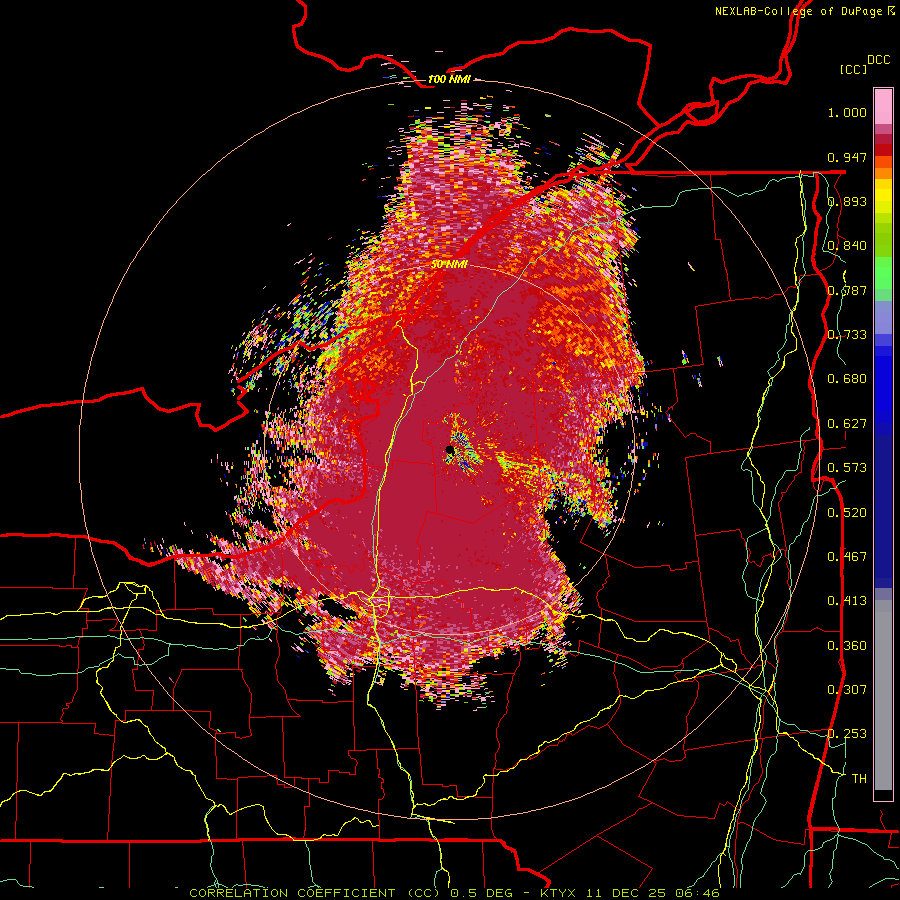This screenshot has width=900, height=900.
Task: Click the pink top segment of color bar
Action: click(883, 106)
